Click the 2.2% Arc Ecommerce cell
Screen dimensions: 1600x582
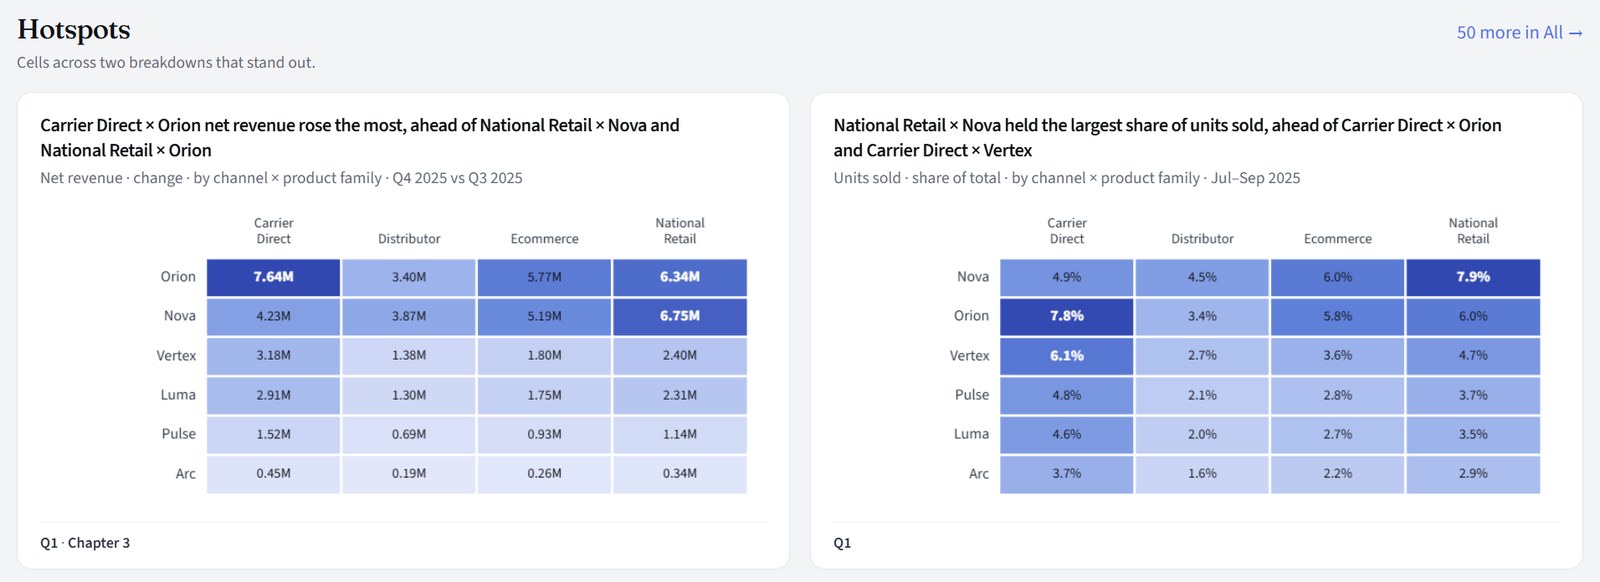tap(1338, 474)
